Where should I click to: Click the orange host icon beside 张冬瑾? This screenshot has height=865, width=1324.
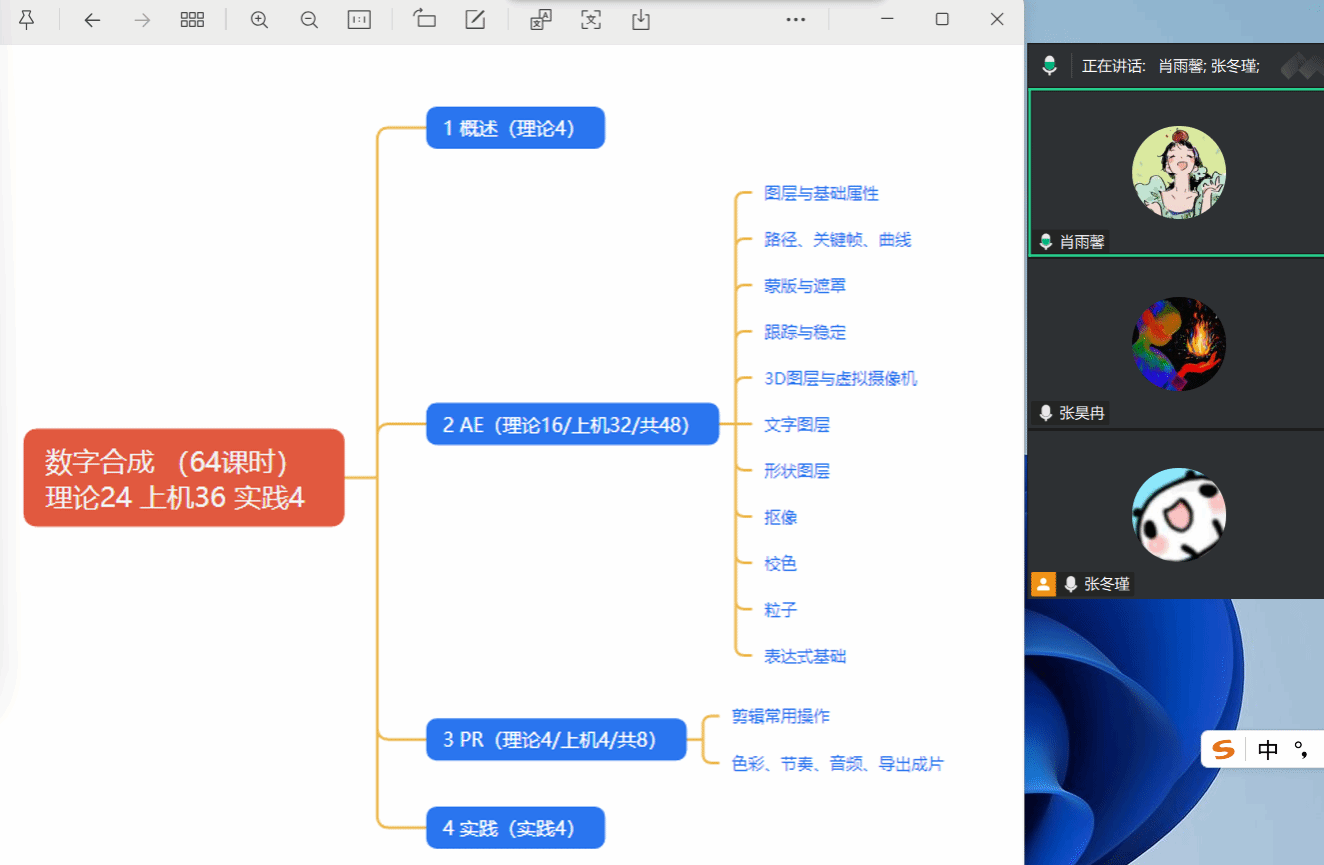[x=1043, y=584]
